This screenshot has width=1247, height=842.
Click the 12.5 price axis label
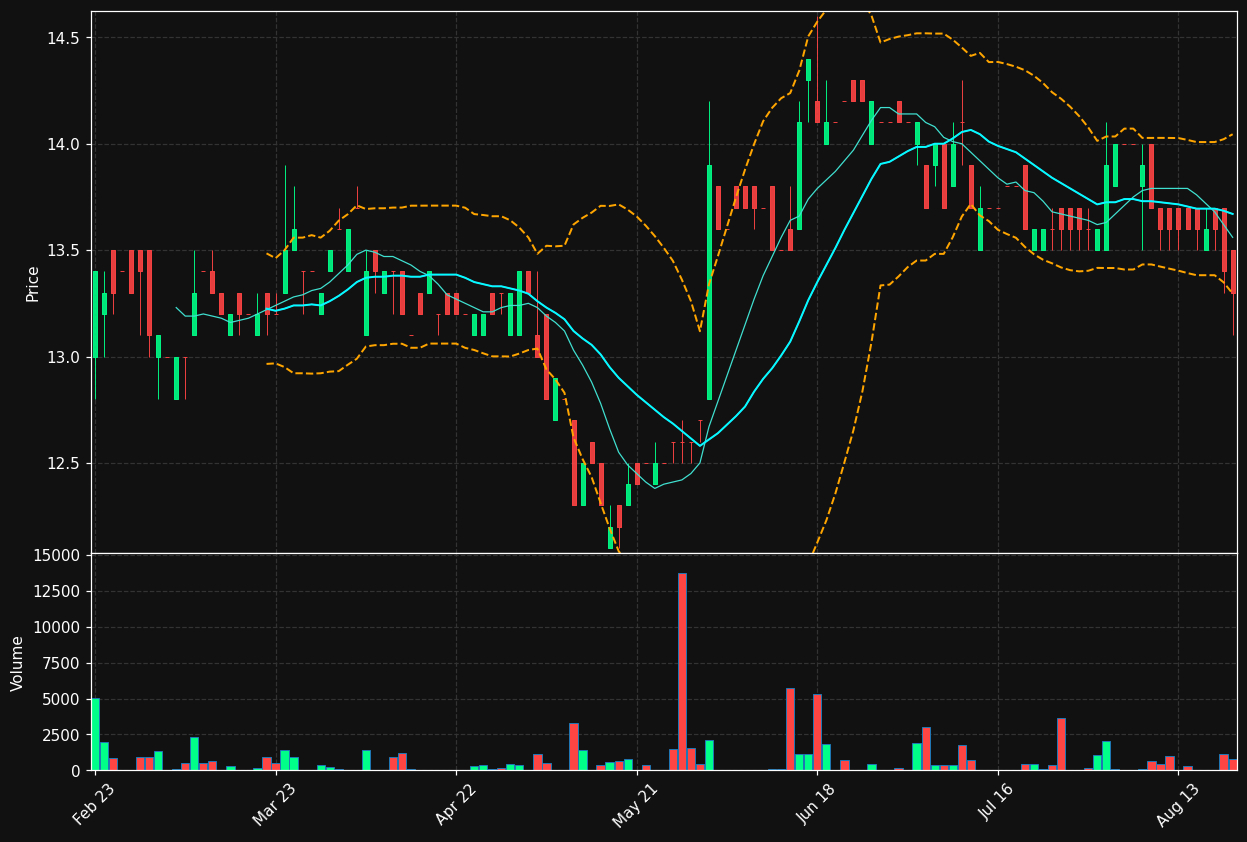[64, 464]
